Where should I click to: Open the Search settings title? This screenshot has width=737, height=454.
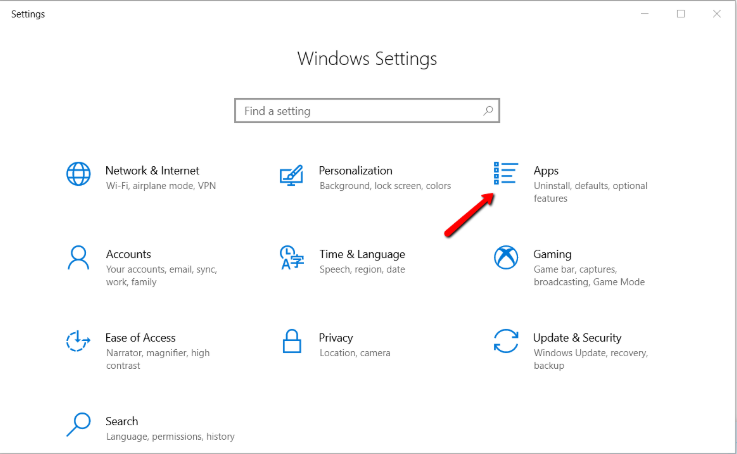(x=122, y=421)
